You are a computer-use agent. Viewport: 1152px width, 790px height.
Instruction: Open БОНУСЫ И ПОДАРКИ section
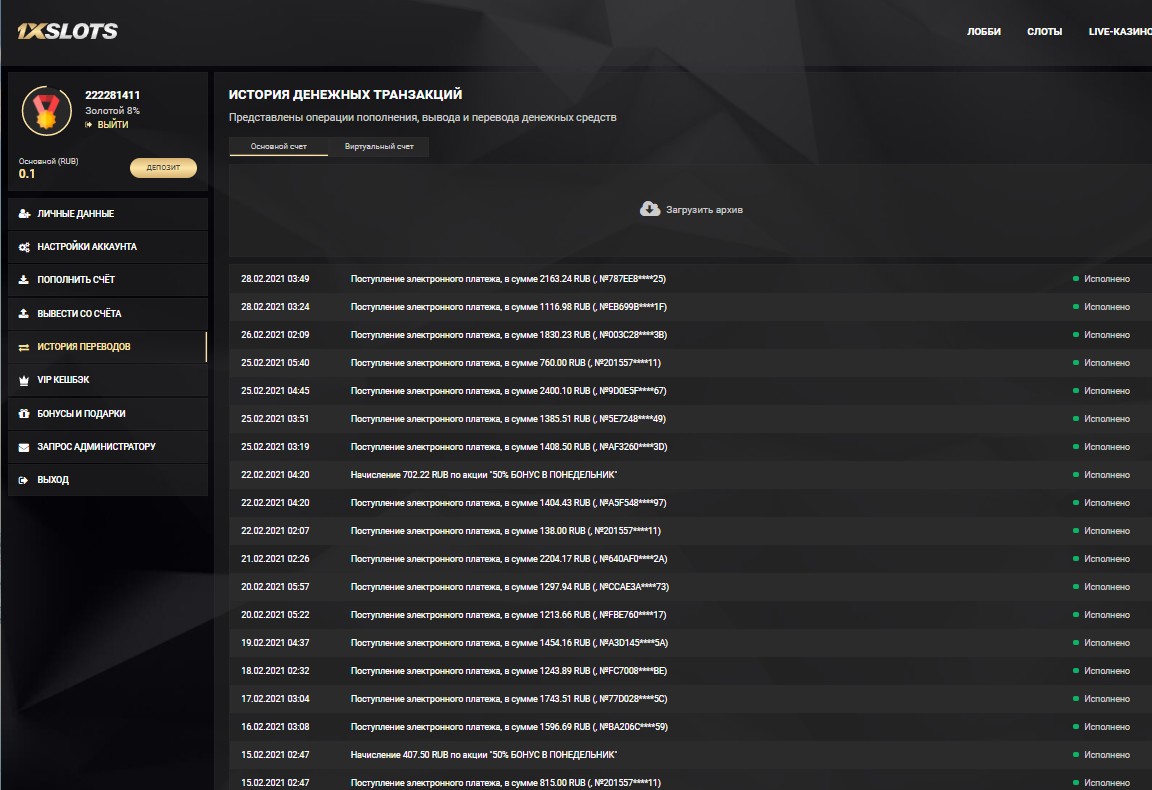point(108,414)
